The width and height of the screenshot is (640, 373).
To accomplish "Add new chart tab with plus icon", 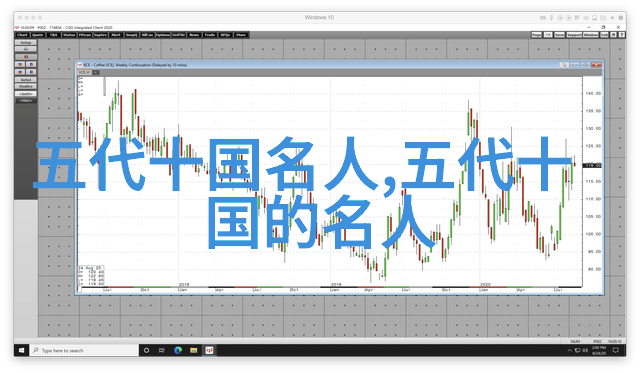I will pyautogui.click(x=96, y=72).
